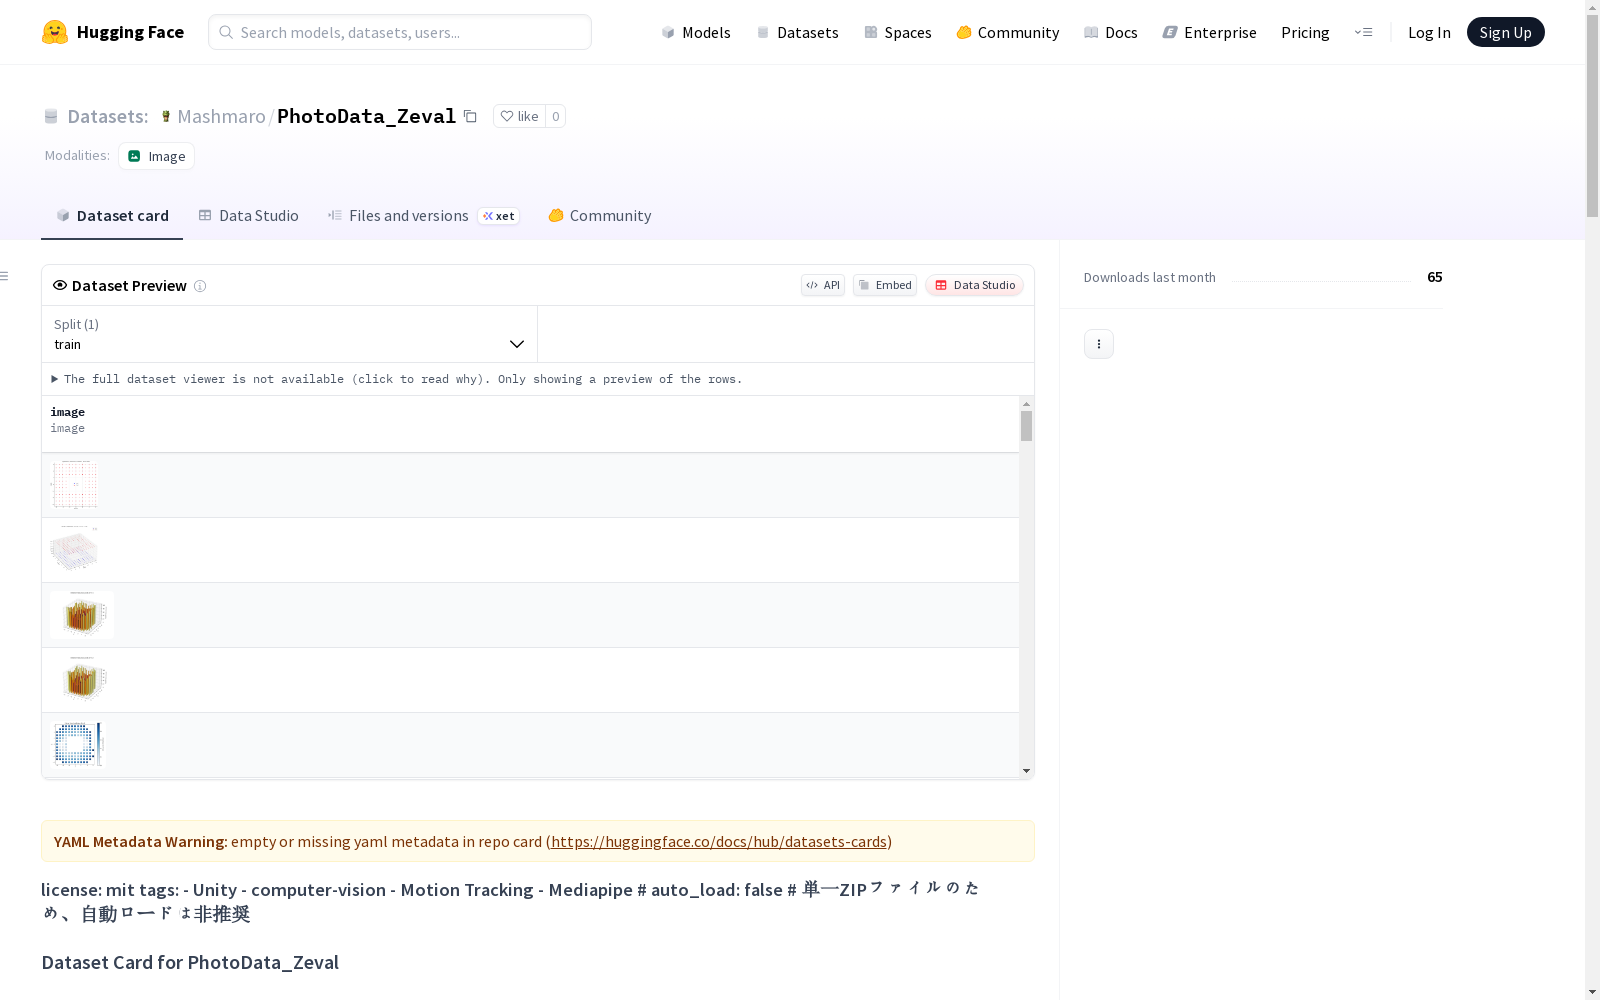The height and width of the screenshot is (1000, 1600).
Task: Open the Datasets menu item
Action: [x=797, y=32]
